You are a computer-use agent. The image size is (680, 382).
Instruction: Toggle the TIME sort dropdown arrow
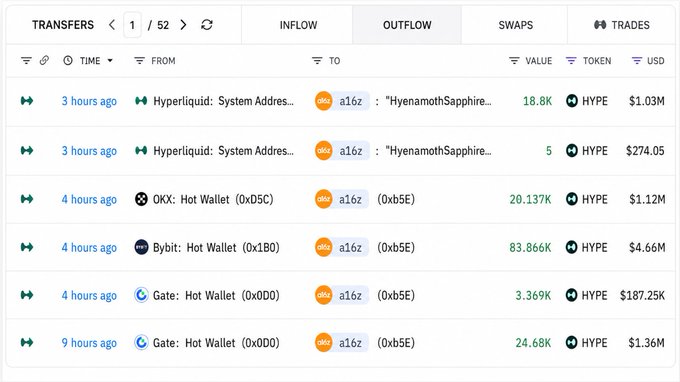[x=110, y=61]
